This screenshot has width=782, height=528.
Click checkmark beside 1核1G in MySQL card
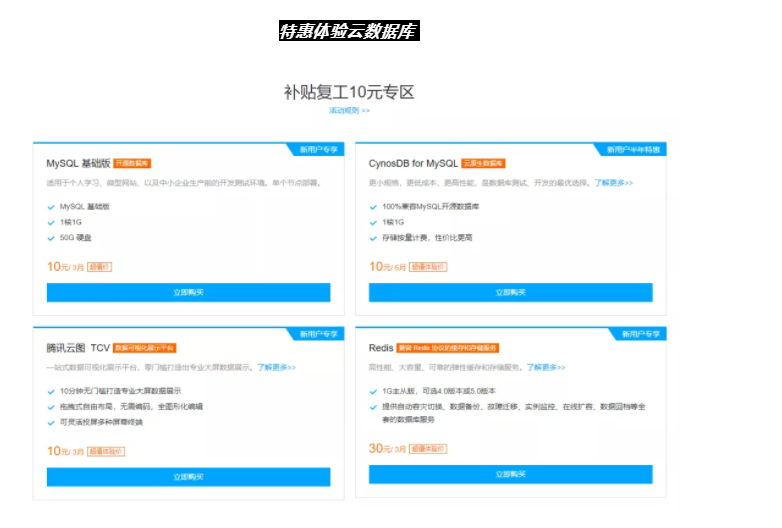pyautogui.click(x=51, y=223)
